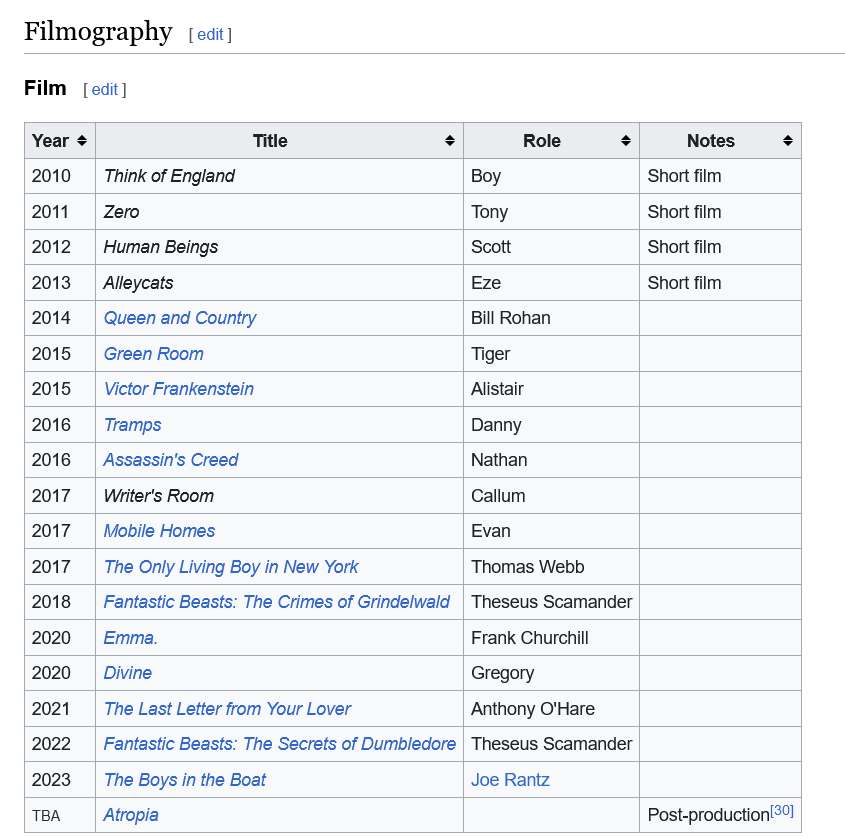This screenshot has height=837, width=845.
Task: Go to Victor Frankenstein page
Action: tap(179, 389)
